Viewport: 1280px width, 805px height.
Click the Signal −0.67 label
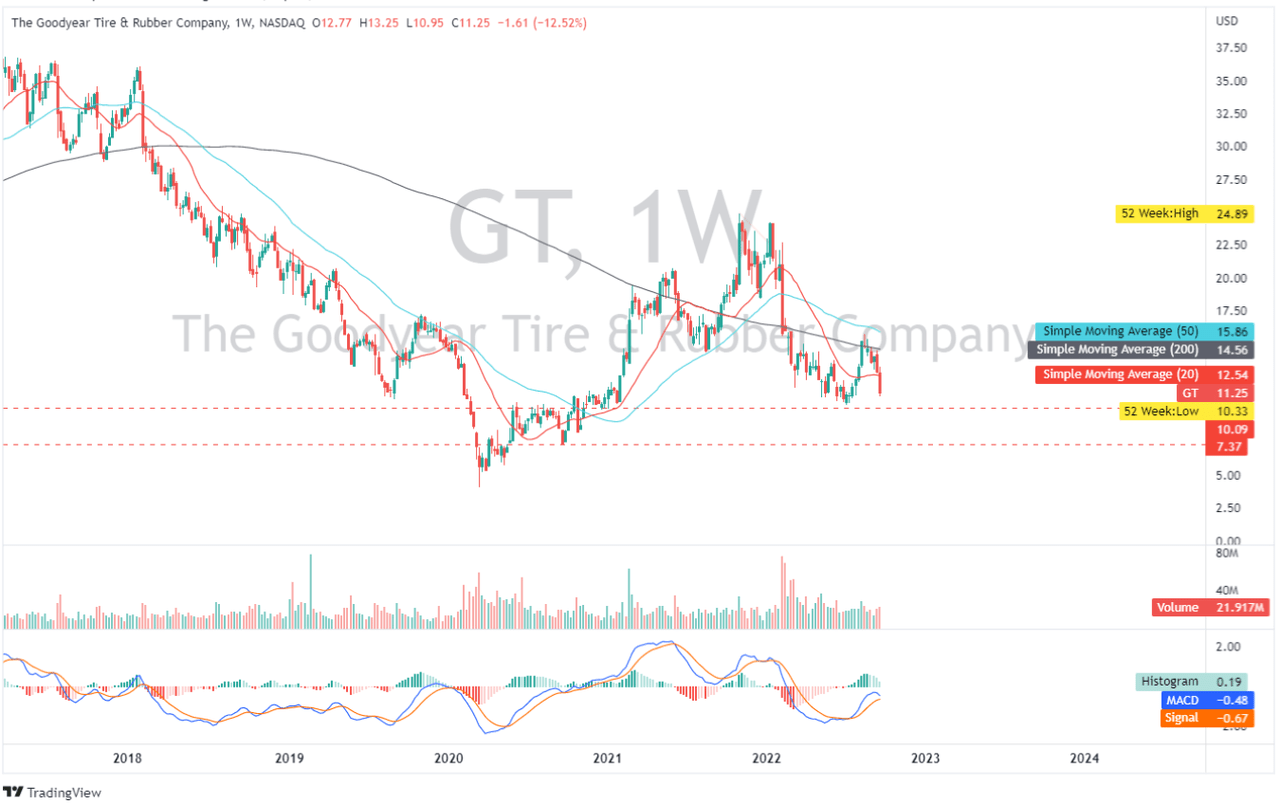[1207, 718]
